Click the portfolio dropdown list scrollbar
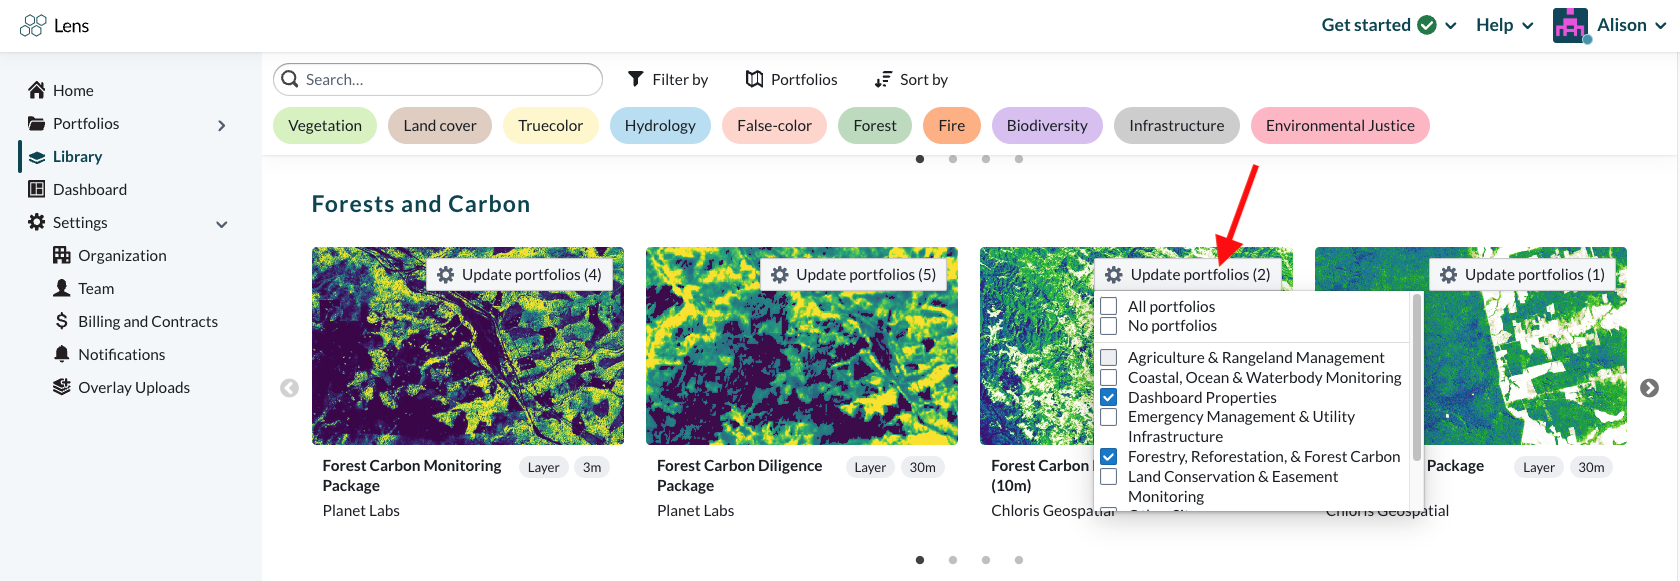 pyautogui.click(x=1416, y=380)
